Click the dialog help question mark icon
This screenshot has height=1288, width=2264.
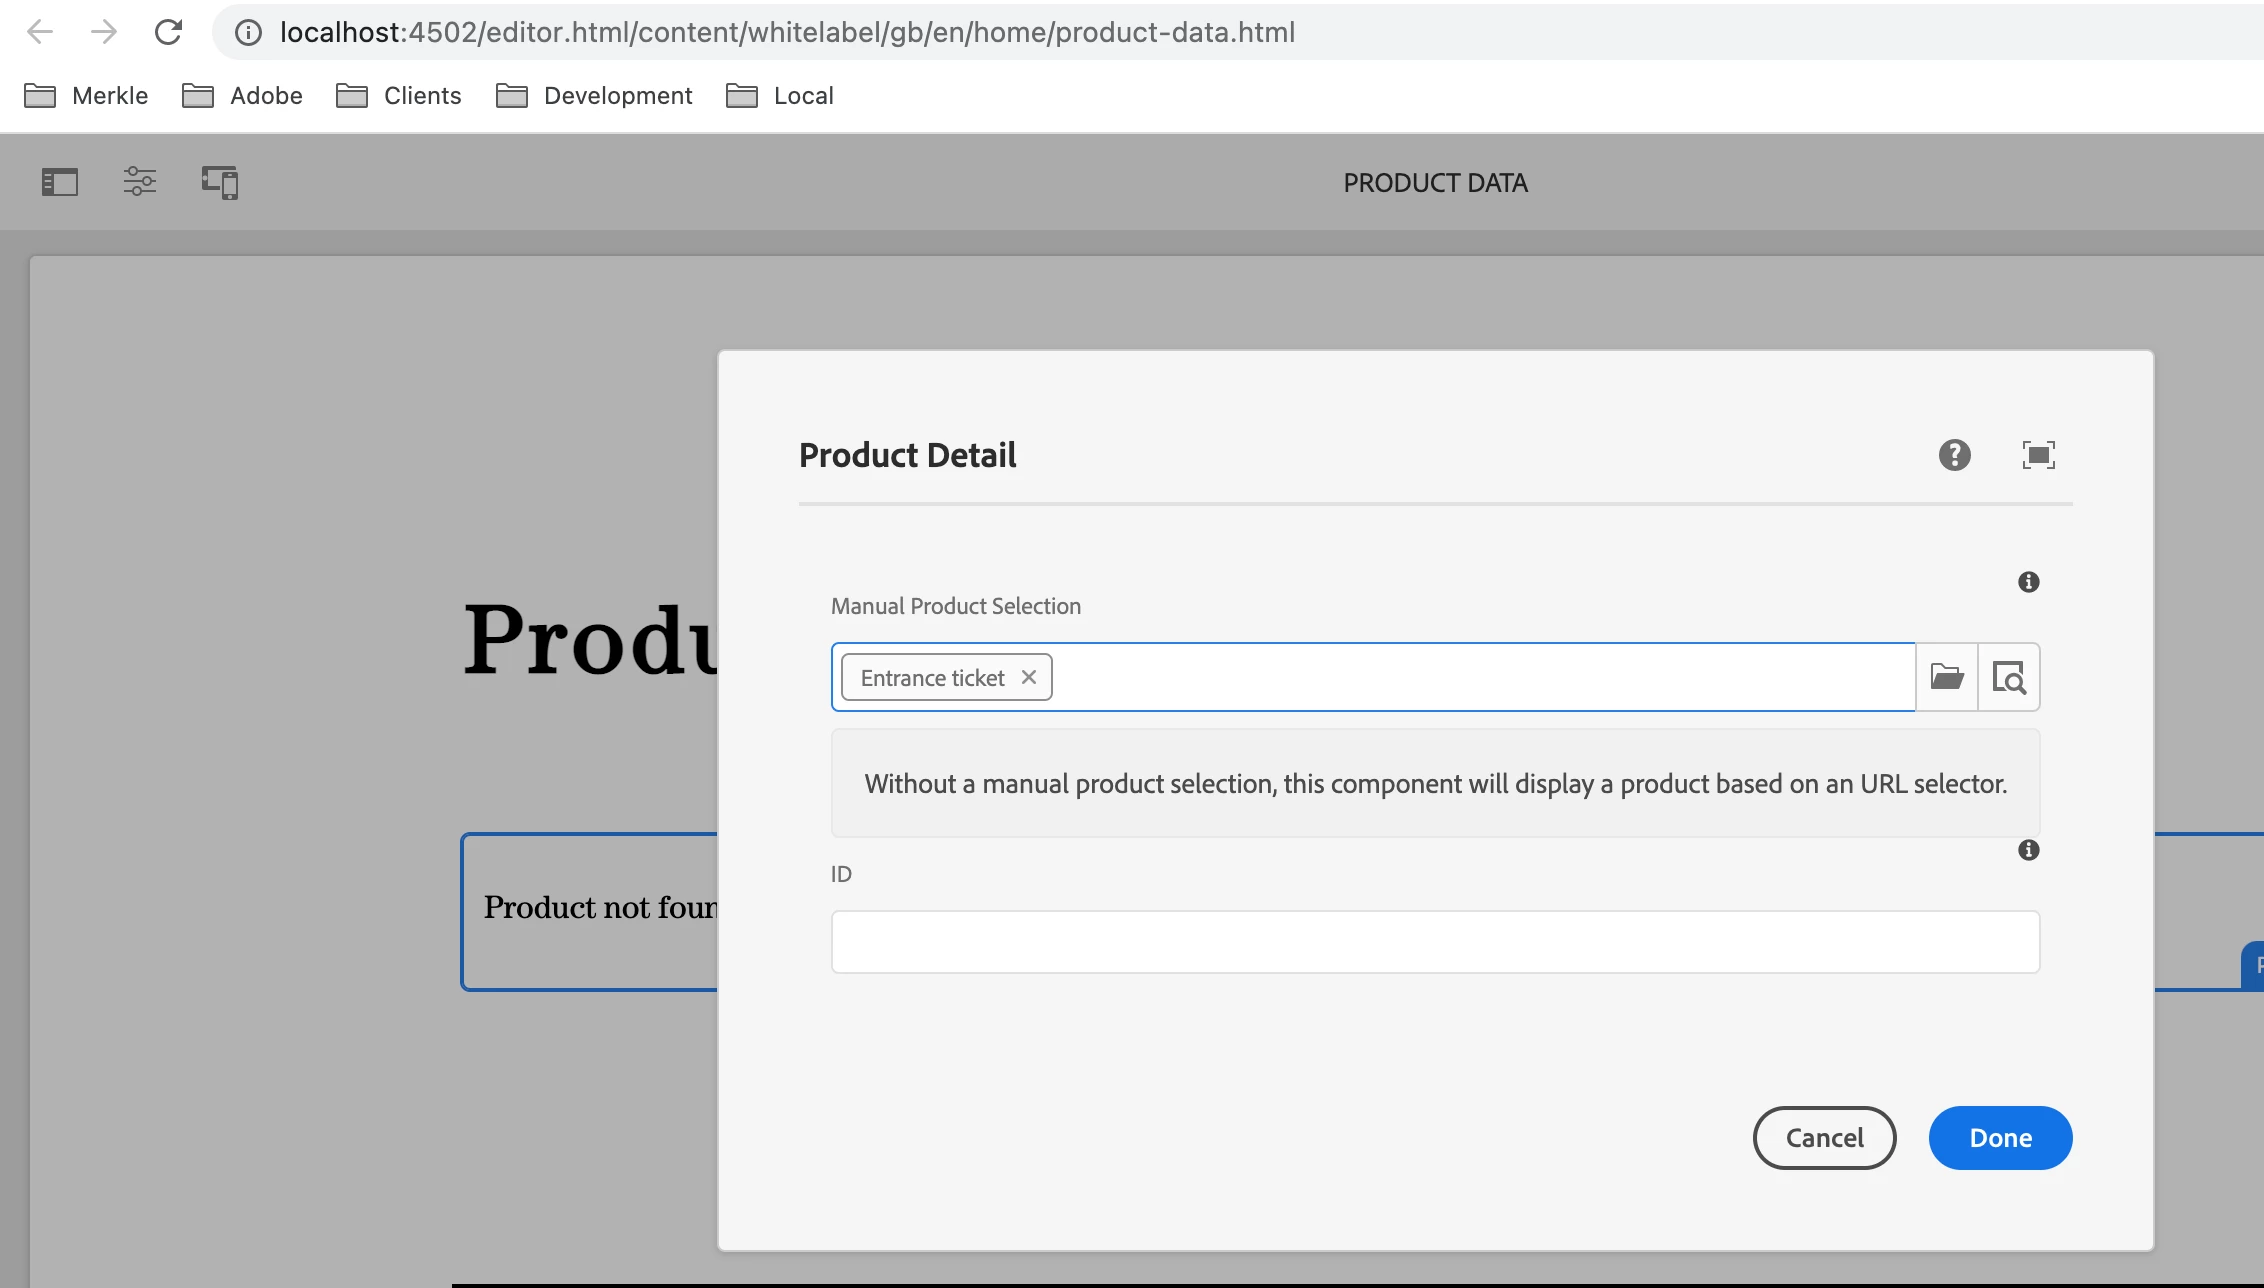pyautogui.click(x=1954, y=455)
